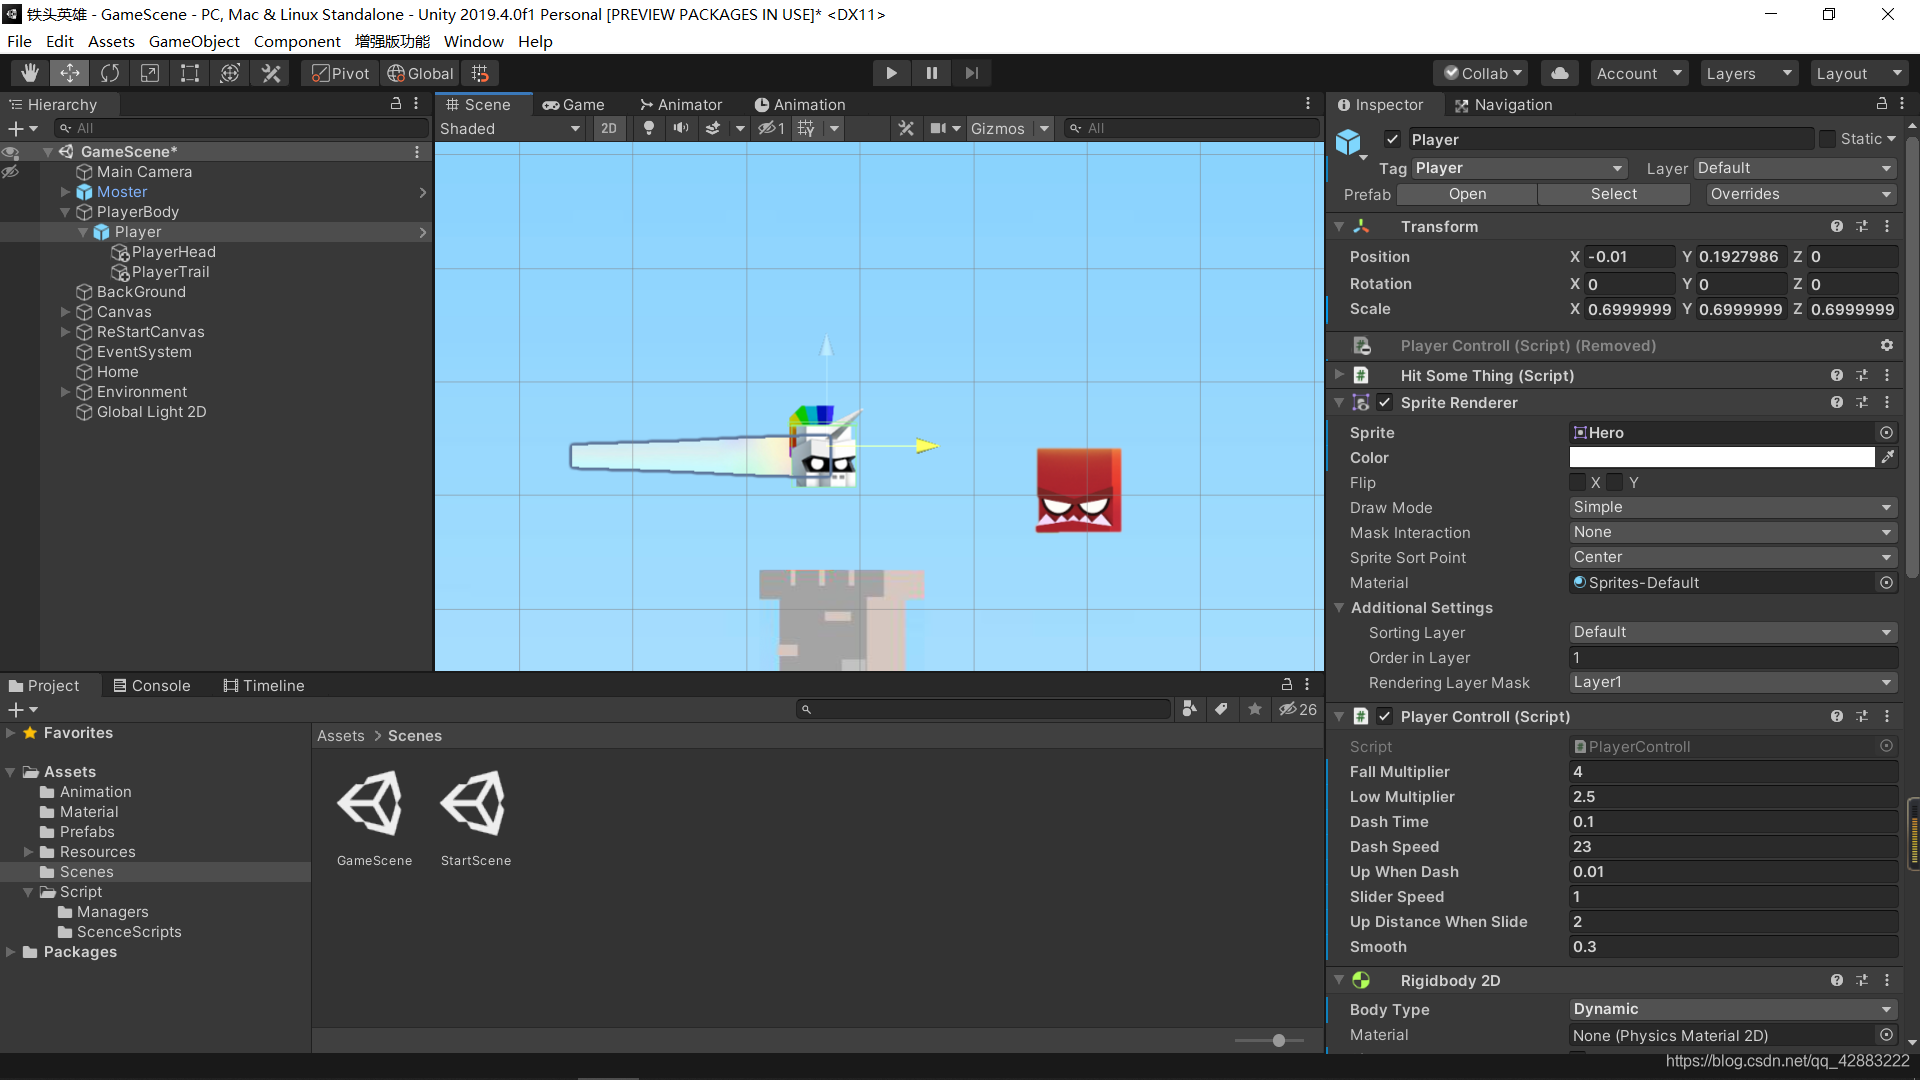Toggle the Player active checkbox
The width and height of the screenshot is (1920, 1080).
pyautogui.click(x=1392, y=139)
